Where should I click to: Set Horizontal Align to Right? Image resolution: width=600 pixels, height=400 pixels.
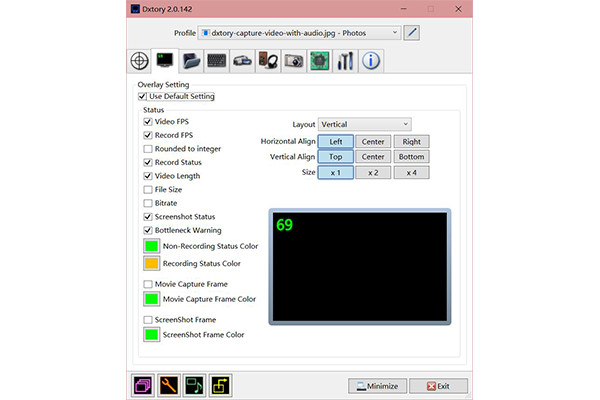click(411, 141)
